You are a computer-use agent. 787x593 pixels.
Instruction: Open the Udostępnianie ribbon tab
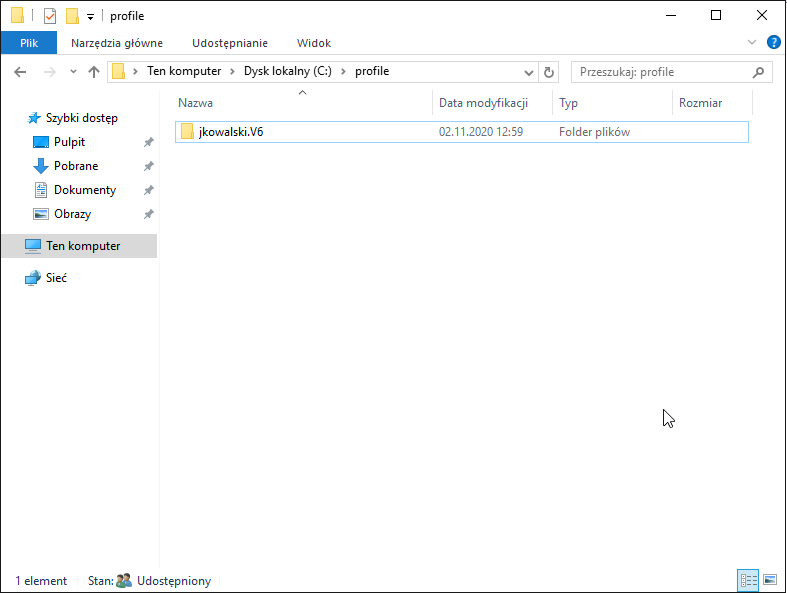click(x=230, y=43)
